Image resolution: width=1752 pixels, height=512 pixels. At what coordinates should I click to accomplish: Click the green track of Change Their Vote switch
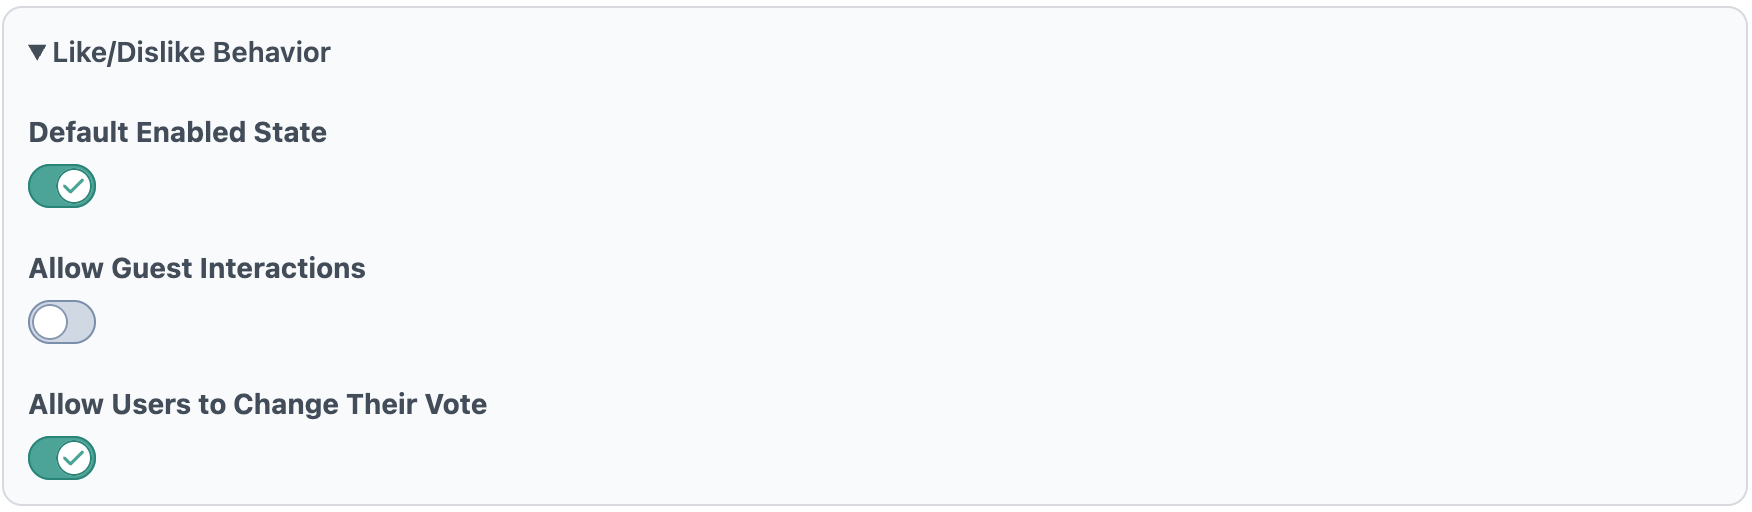(42, 458)
